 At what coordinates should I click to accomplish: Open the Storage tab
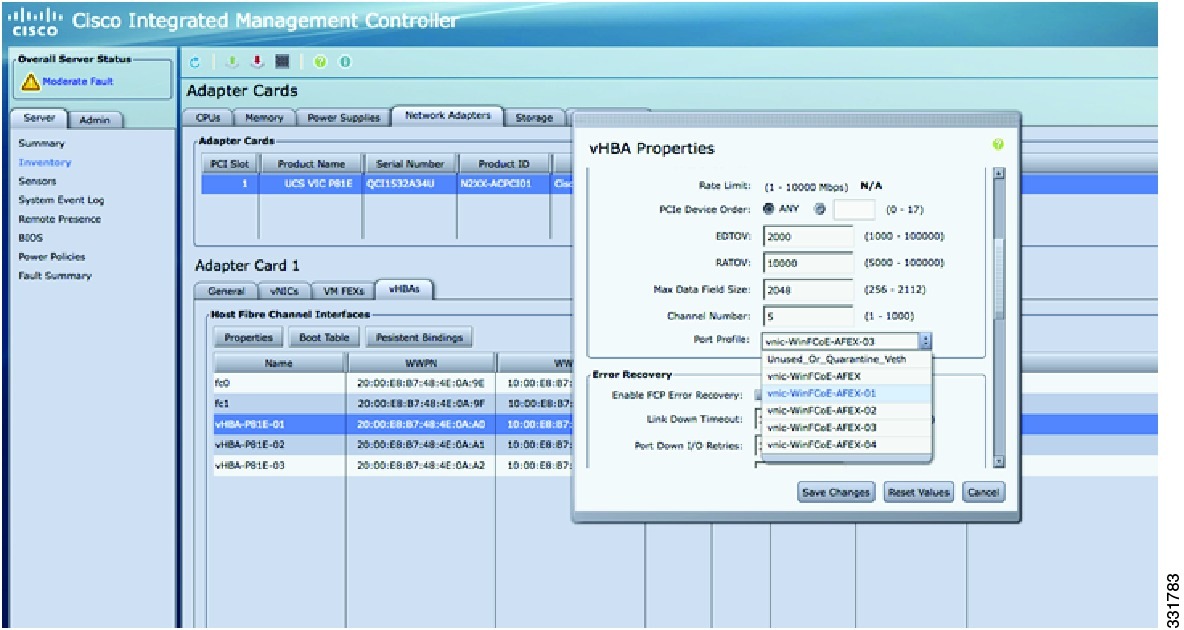[534, 118]
